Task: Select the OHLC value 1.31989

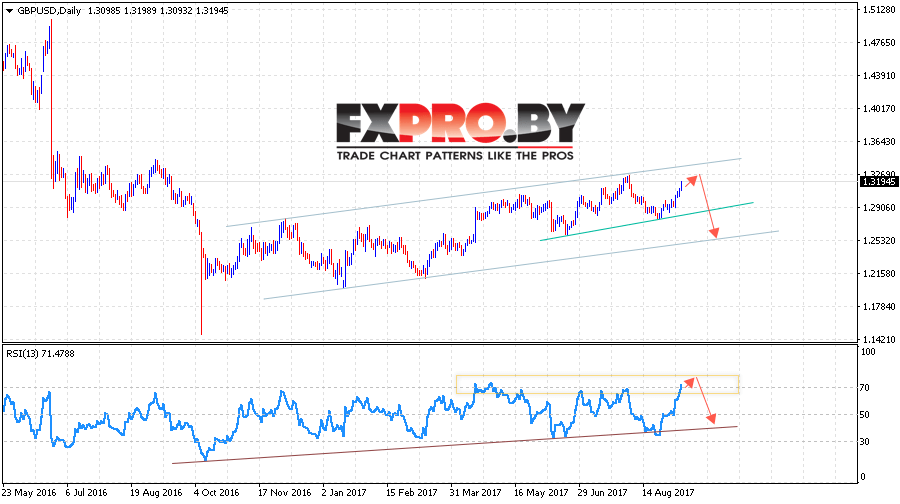Action: (139, 10)
